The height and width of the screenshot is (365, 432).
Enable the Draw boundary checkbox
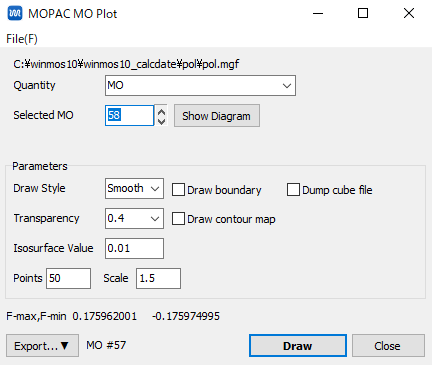click(178, 190)
